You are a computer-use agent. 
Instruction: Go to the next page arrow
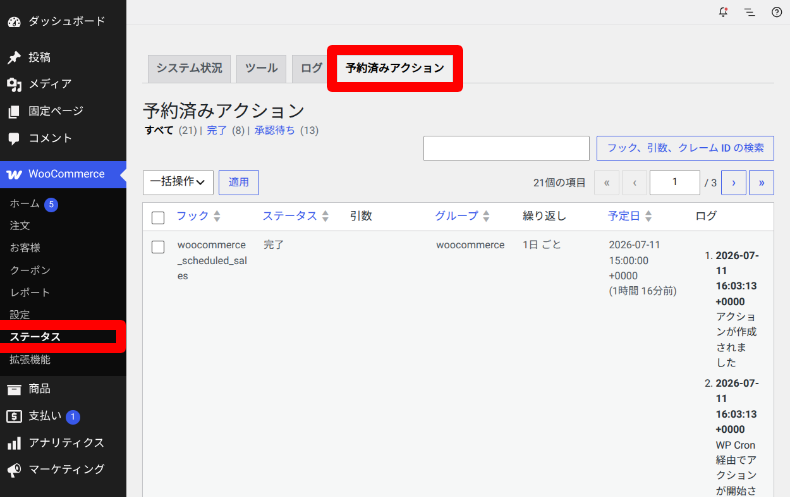(734, 182)
